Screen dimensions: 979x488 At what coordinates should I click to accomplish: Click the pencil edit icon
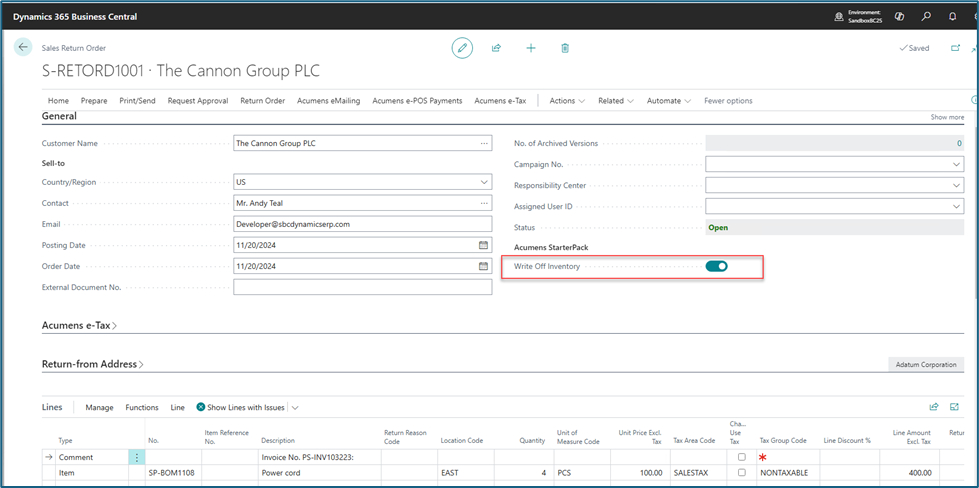coord(462,48)
